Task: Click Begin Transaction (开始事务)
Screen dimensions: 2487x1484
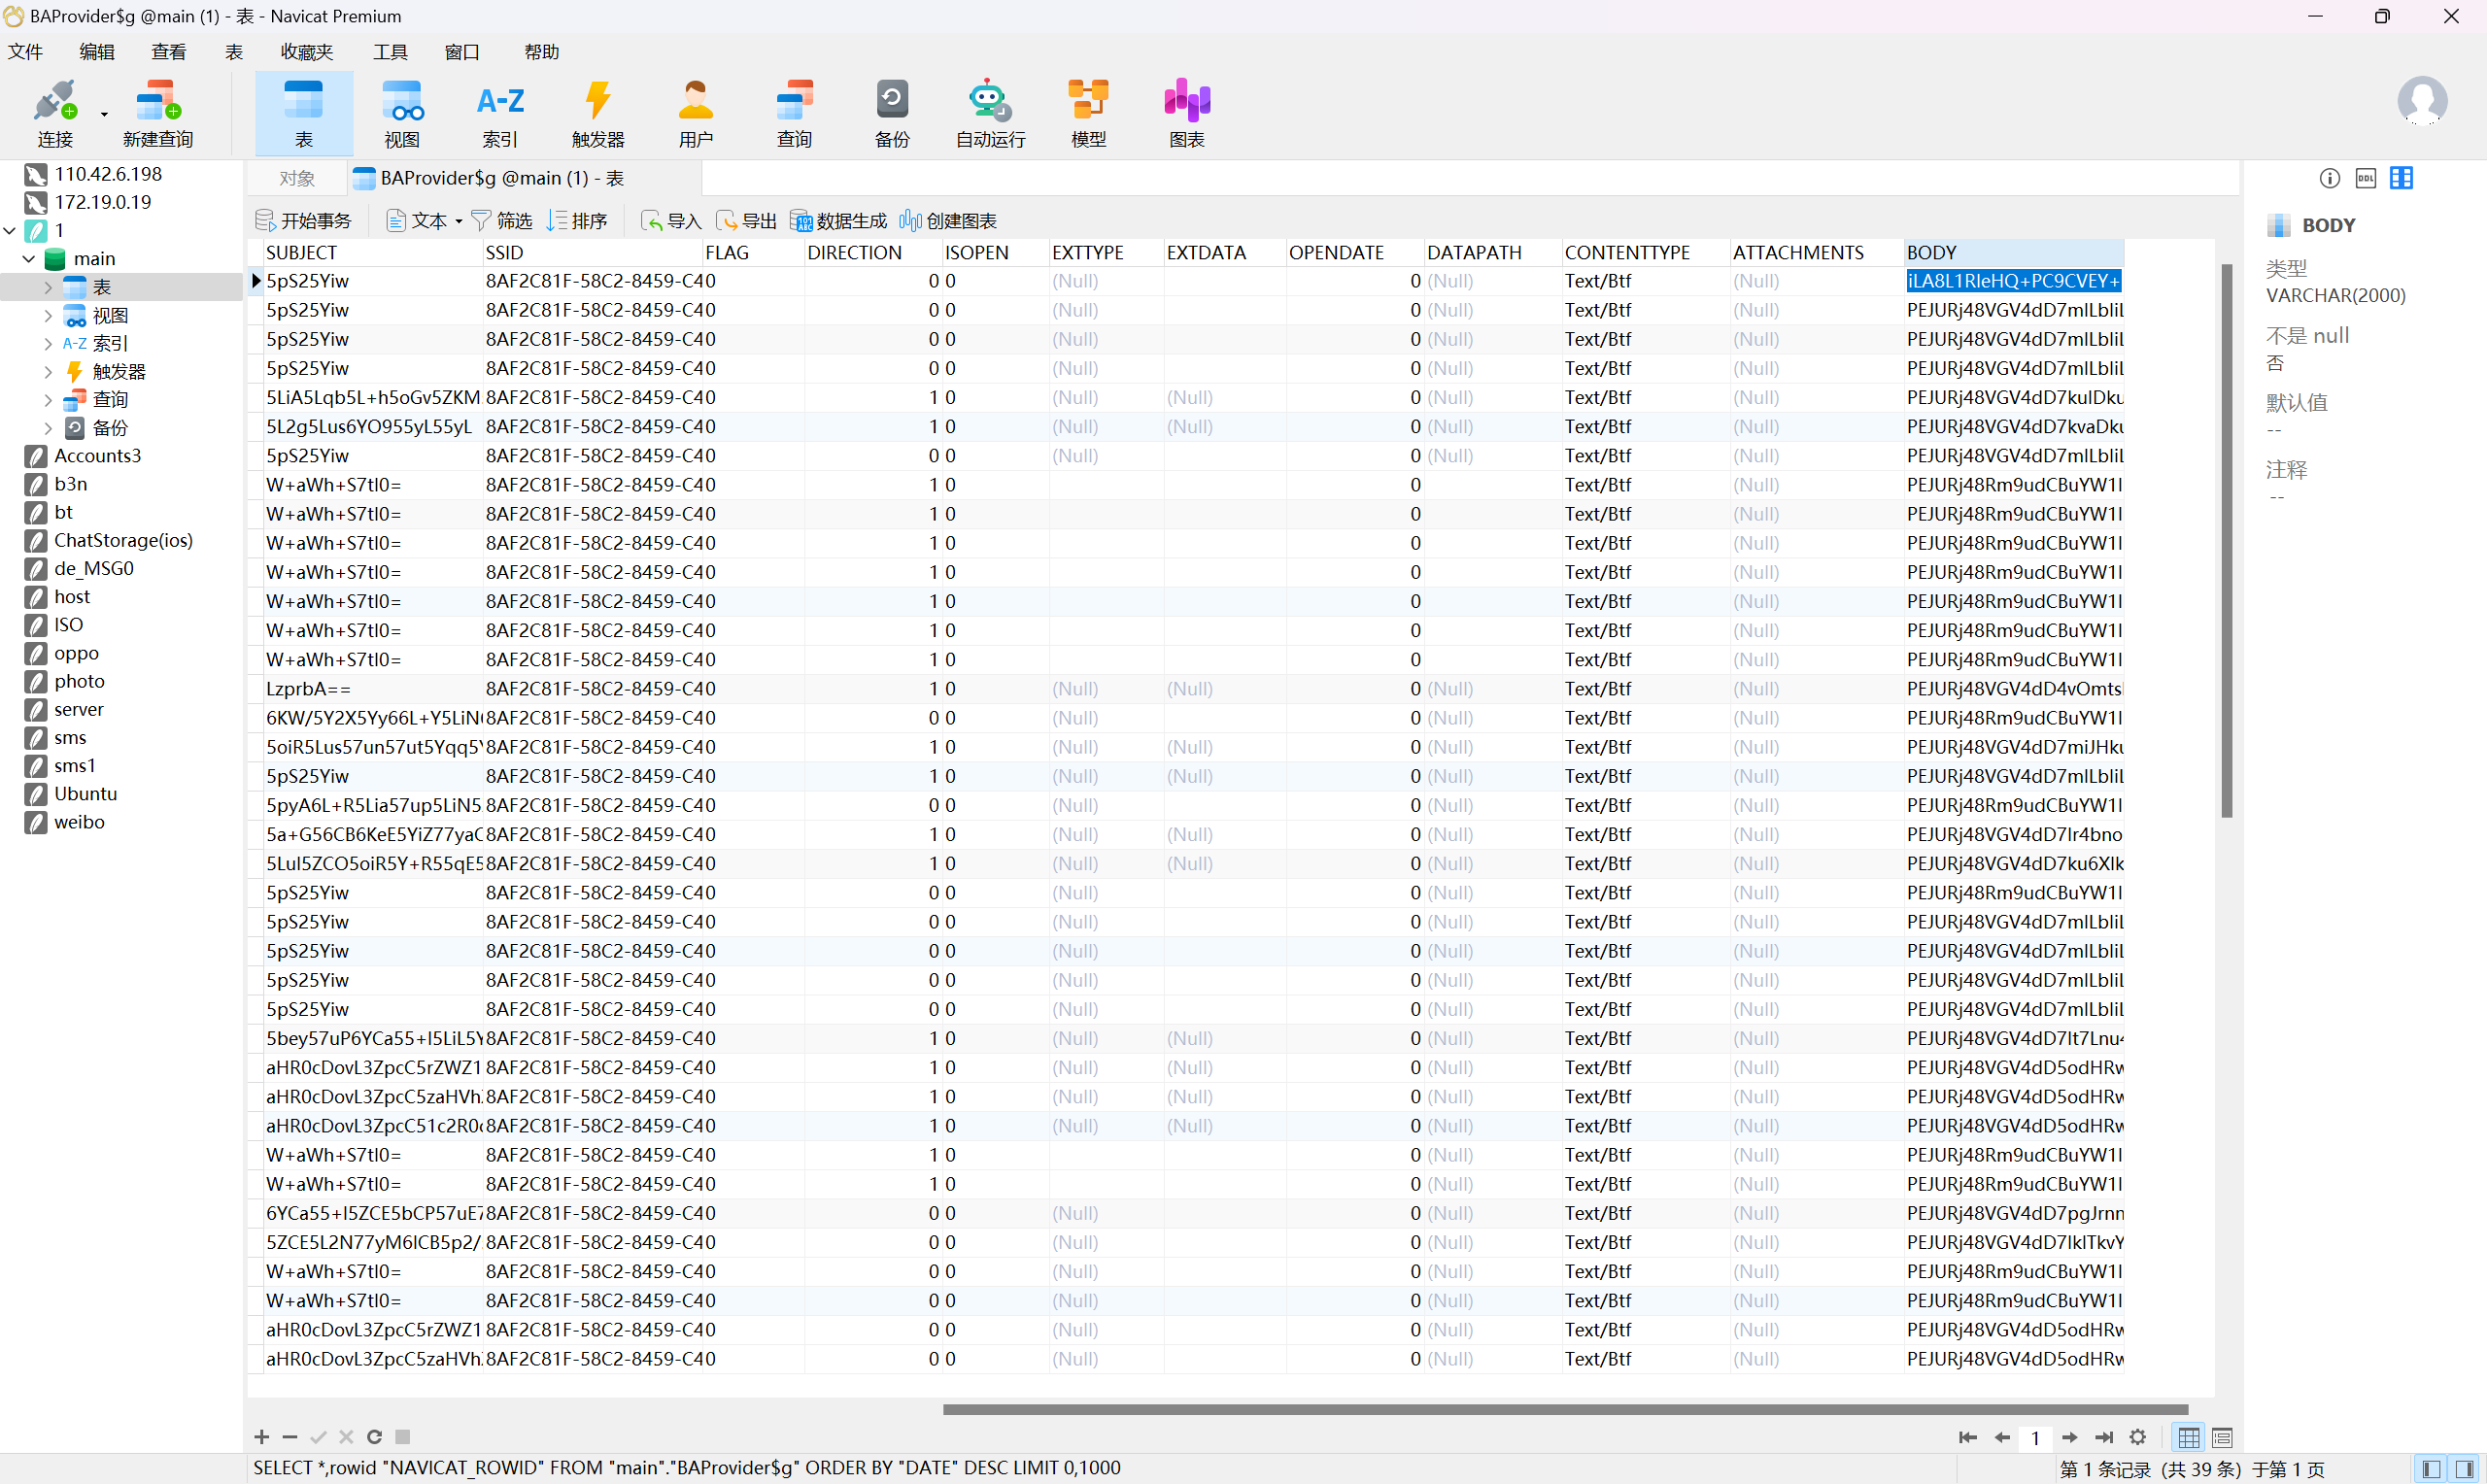Action: pyautogui.click(x=304, y=220)
